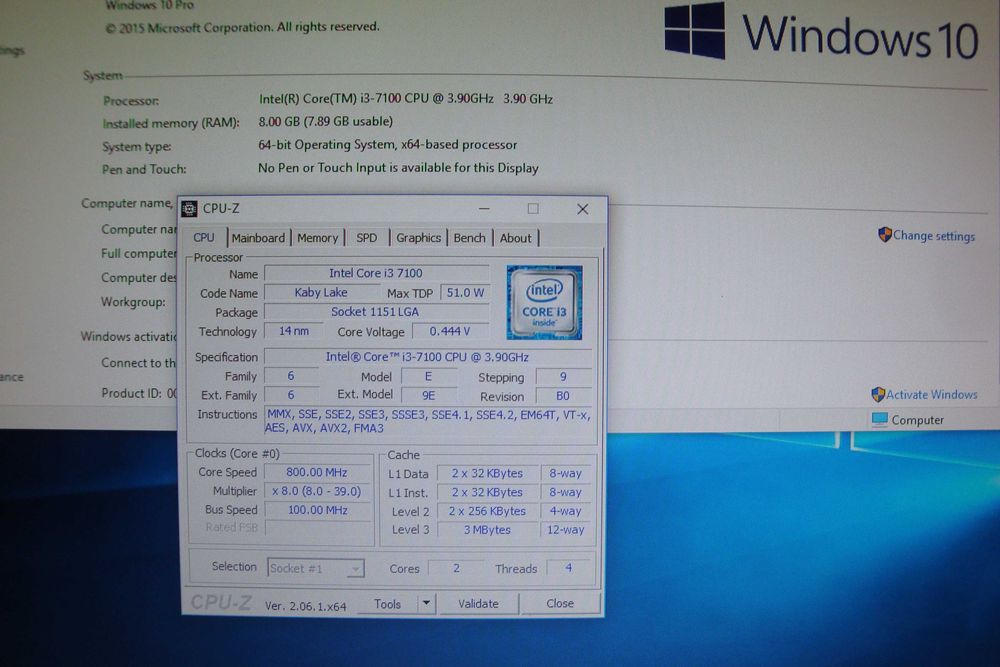Click the Activate Windows link

click(932, 395)
